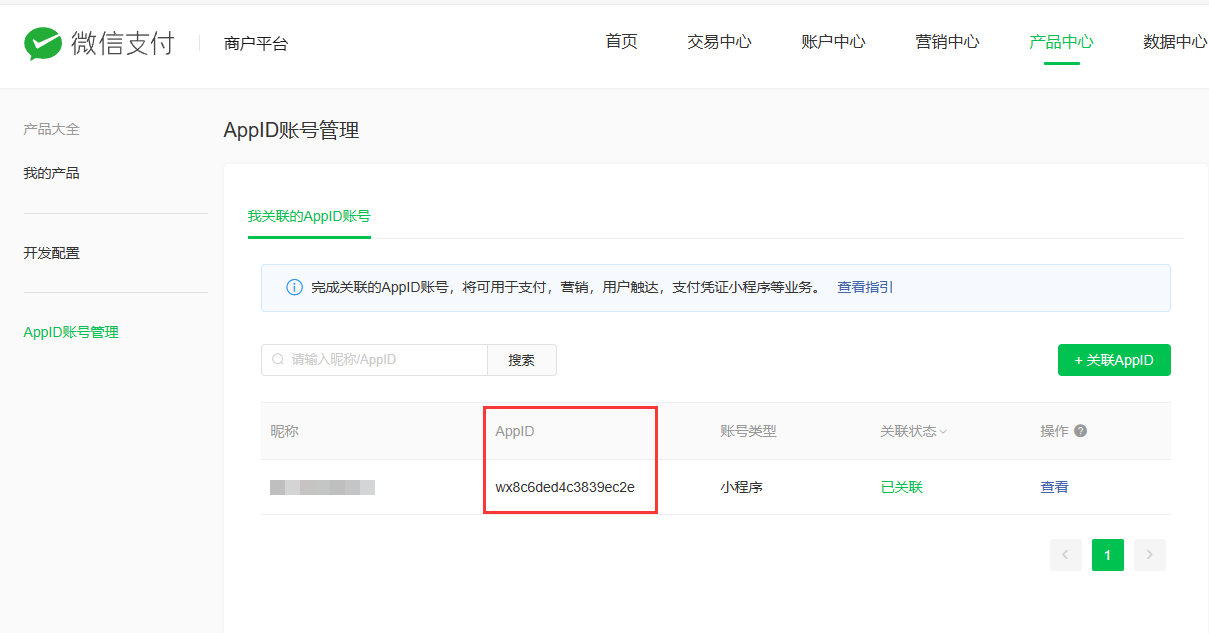Click the + 关联AppID button
This screenshot has width=1209, height=633.
1114,360
